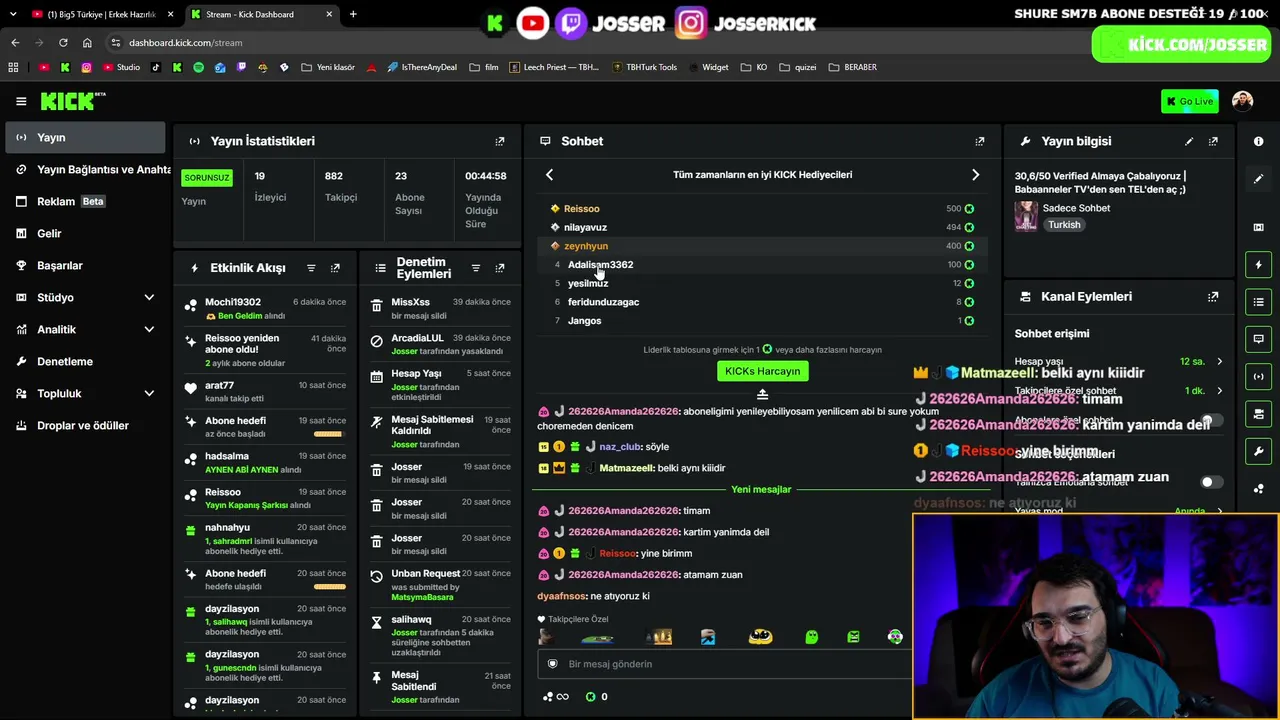
Task: Click the Turkish language tag
Action: [x=1064, y=225]
